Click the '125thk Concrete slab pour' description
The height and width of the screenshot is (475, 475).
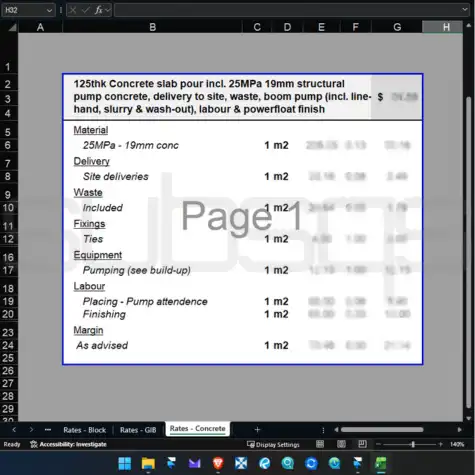coord(222,97)
